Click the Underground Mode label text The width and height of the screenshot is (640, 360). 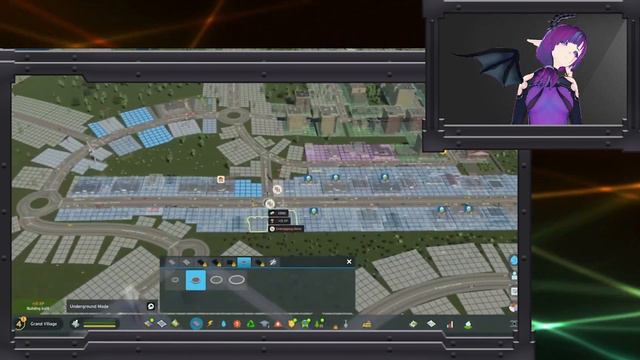[x=89, y=306]
